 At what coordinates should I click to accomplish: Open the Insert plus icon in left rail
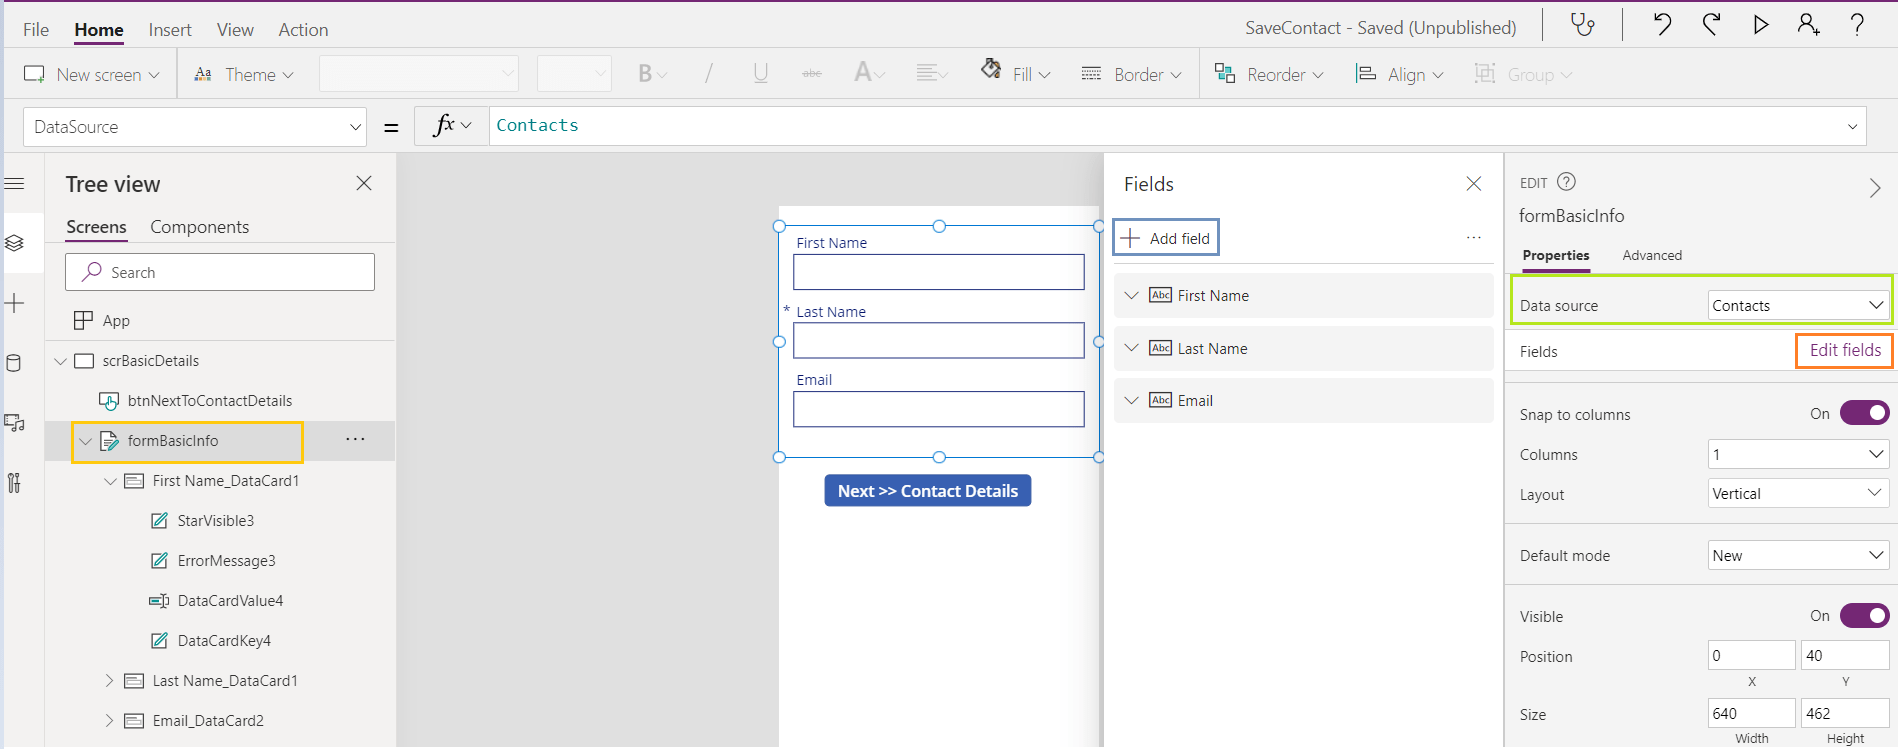coord(15,303)
